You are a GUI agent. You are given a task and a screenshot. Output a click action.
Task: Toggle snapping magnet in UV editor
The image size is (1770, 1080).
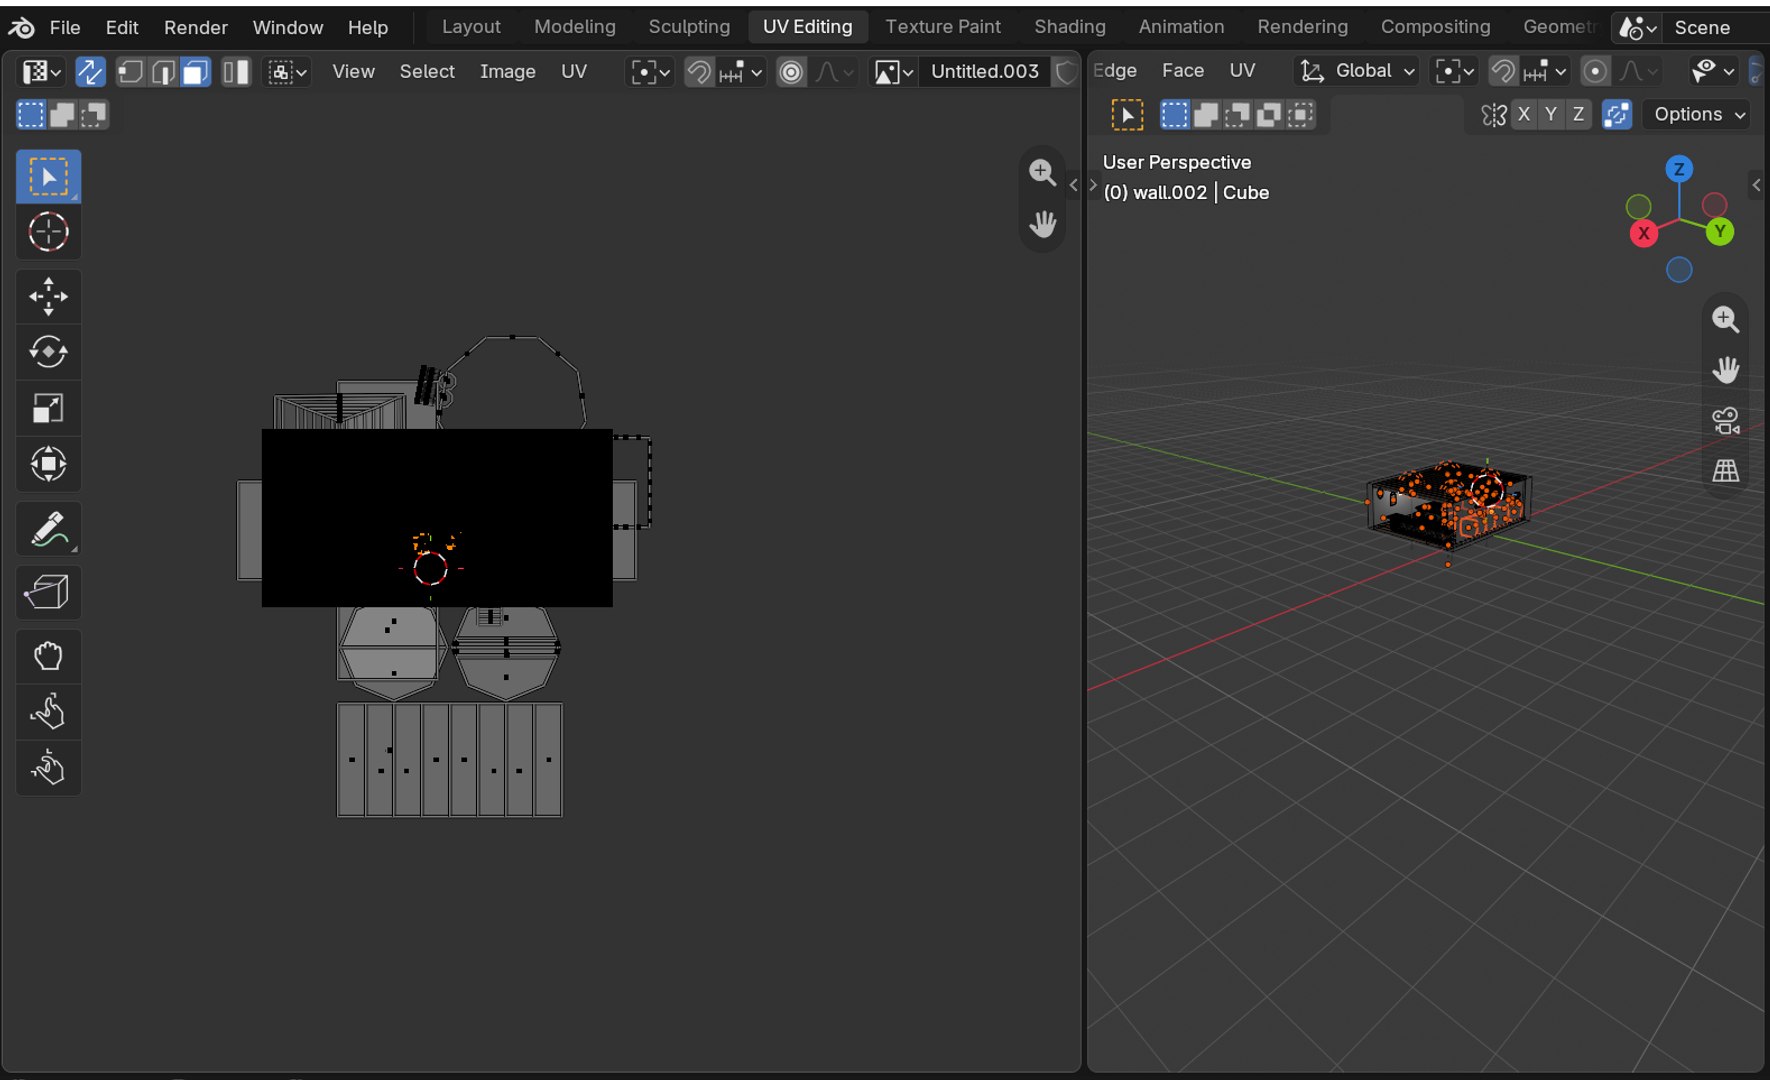(699, 72)
